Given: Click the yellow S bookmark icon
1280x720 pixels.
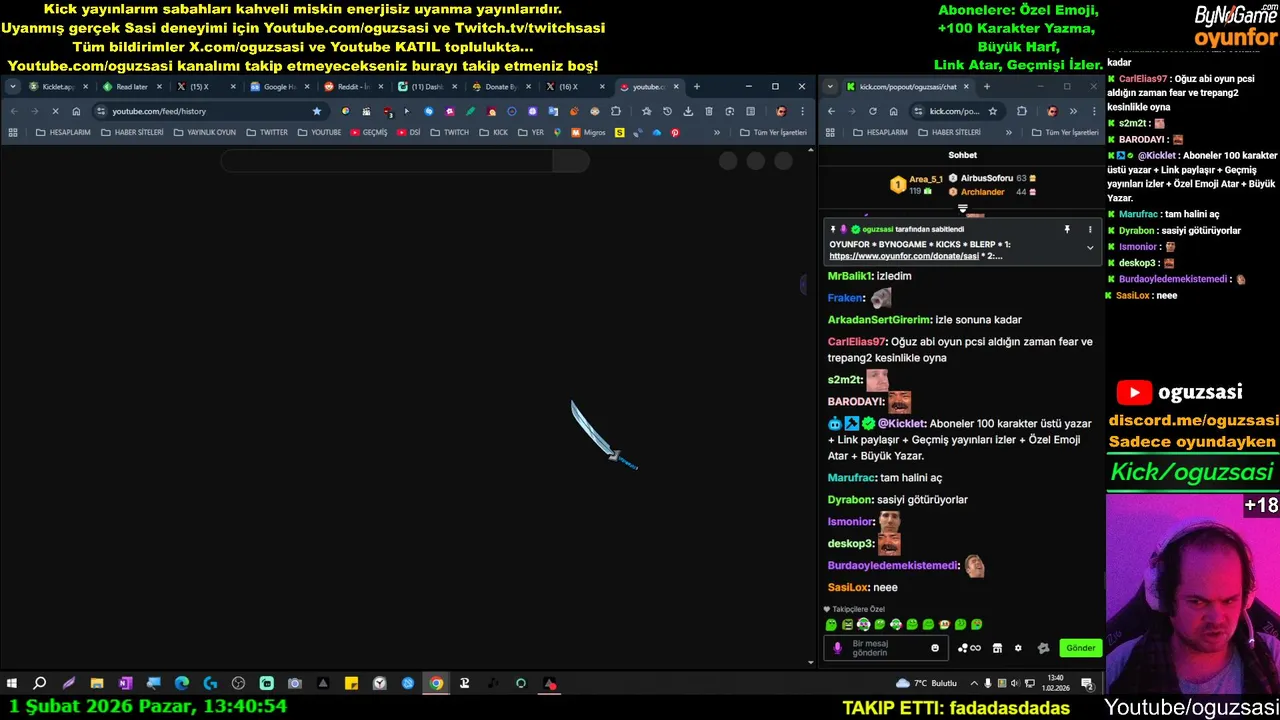Looking at the screenshot, I should coord(620,132).
